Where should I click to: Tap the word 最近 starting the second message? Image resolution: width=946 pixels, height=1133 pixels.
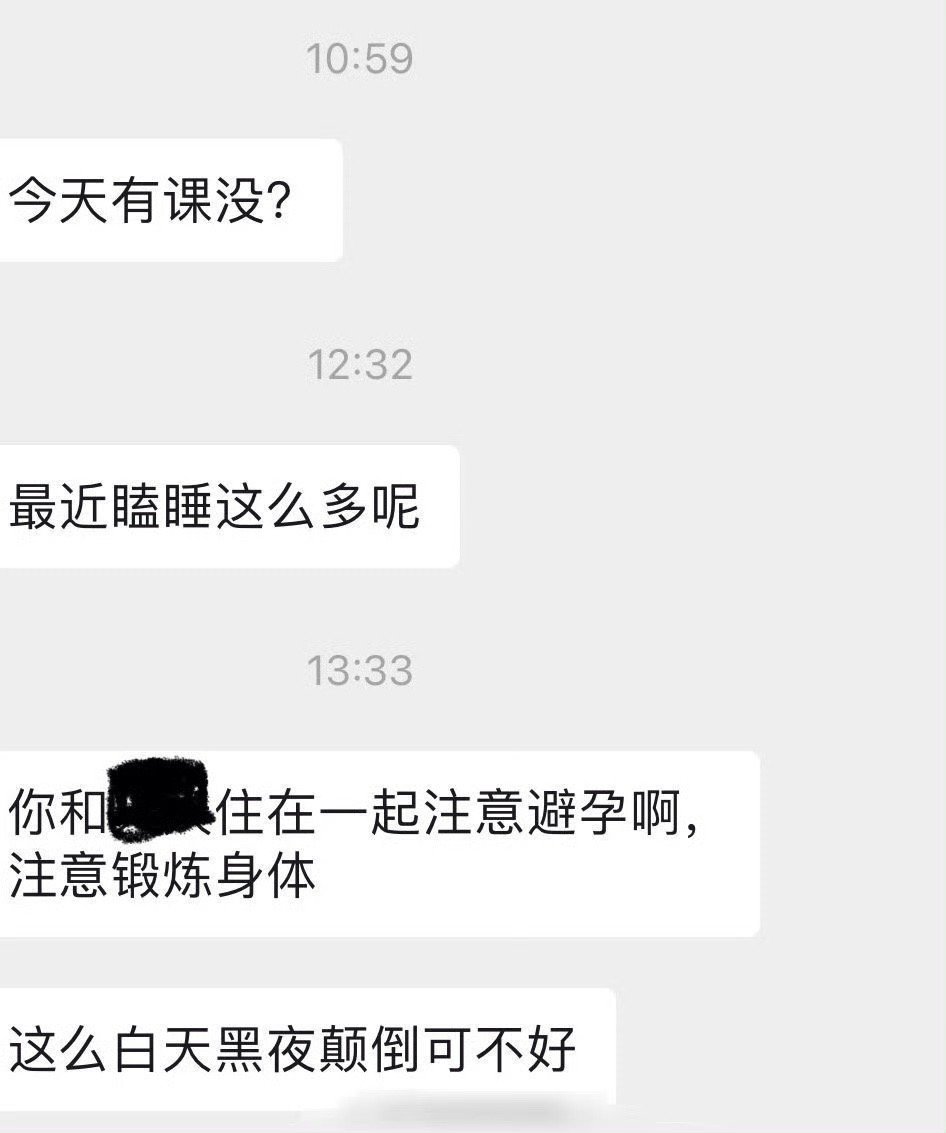tap(59, 507)
